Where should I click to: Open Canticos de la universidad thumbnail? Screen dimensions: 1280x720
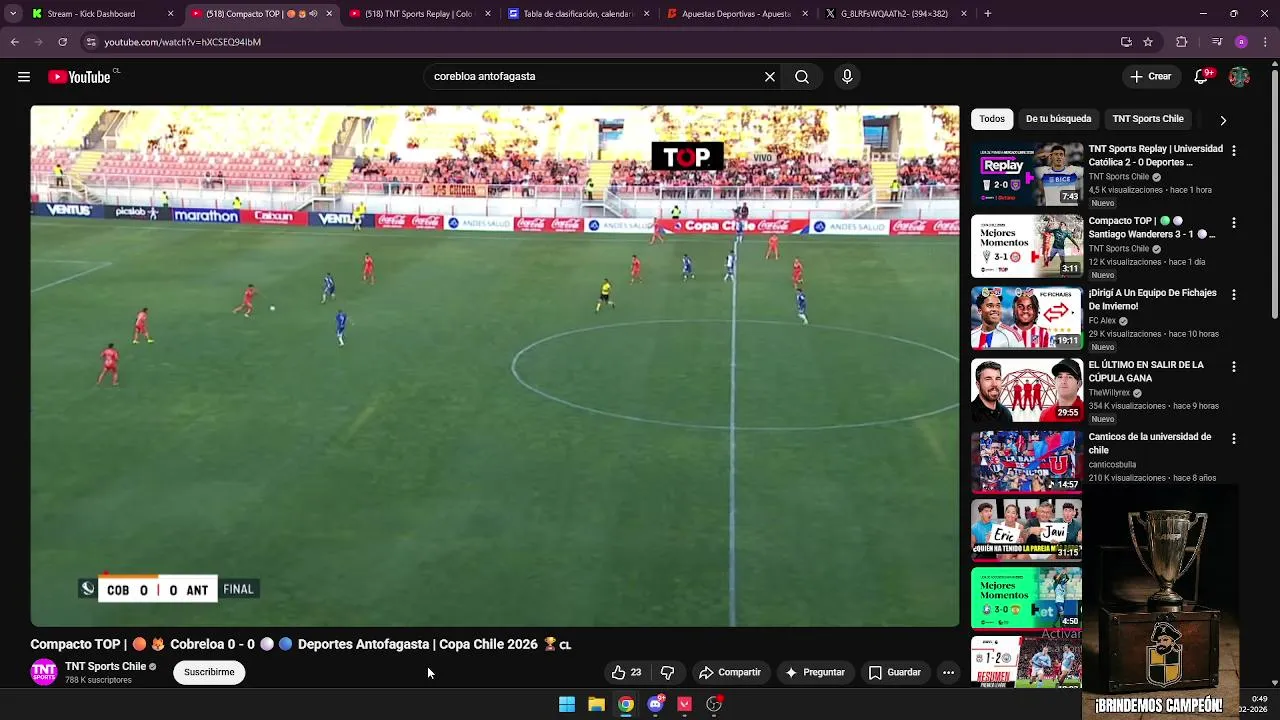(x=1027, y=462)
